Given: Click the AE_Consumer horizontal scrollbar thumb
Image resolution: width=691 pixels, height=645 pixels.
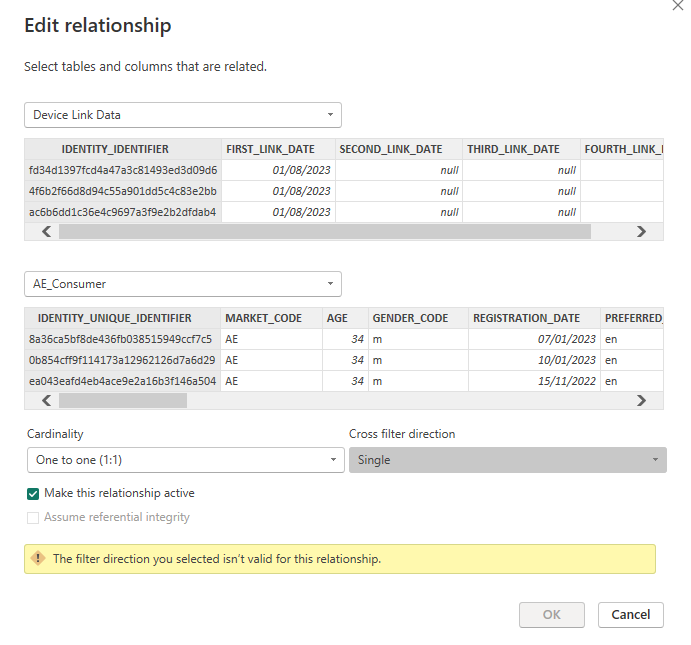Looking at the screenshot, I should (123, 400).
